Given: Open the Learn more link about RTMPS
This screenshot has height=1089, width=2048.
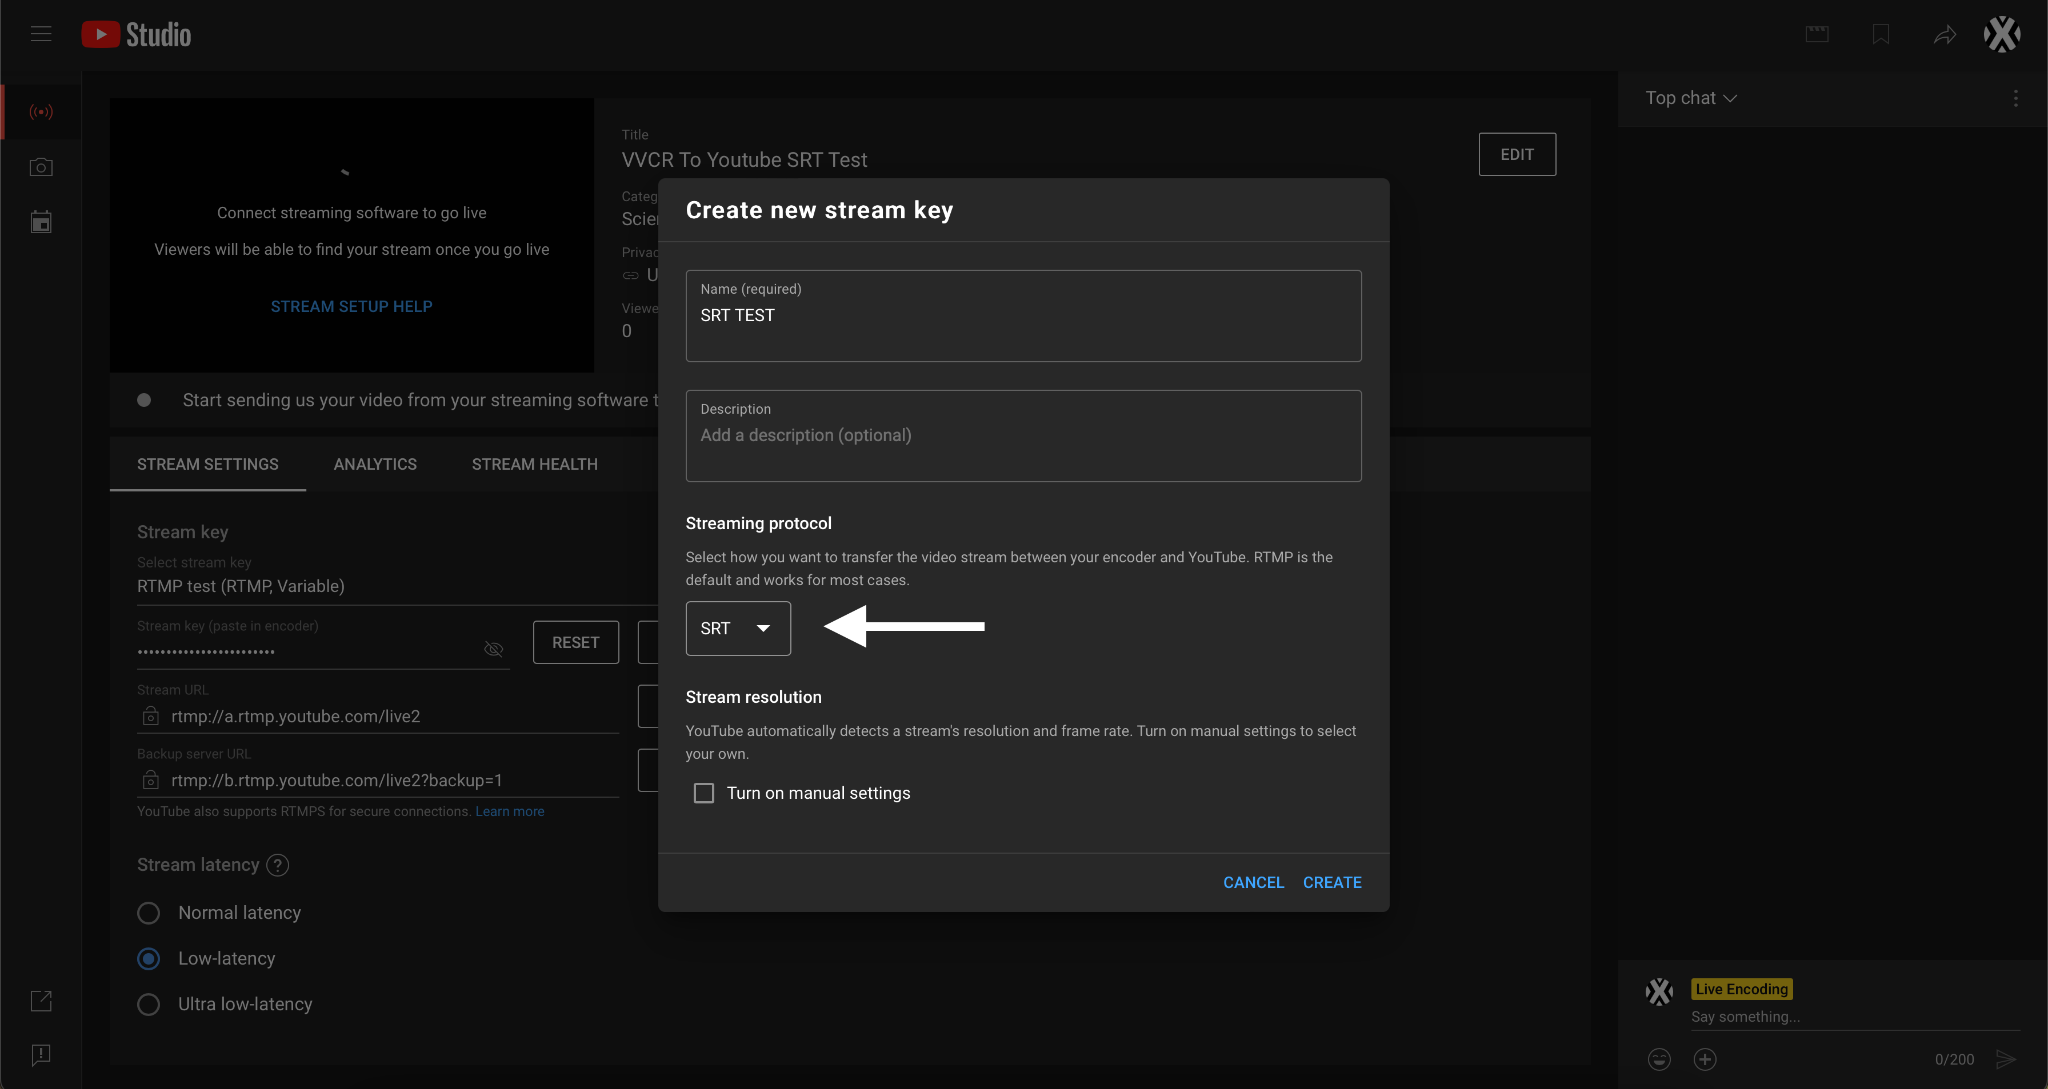Looking at the screenshot, I should point(509,811).
